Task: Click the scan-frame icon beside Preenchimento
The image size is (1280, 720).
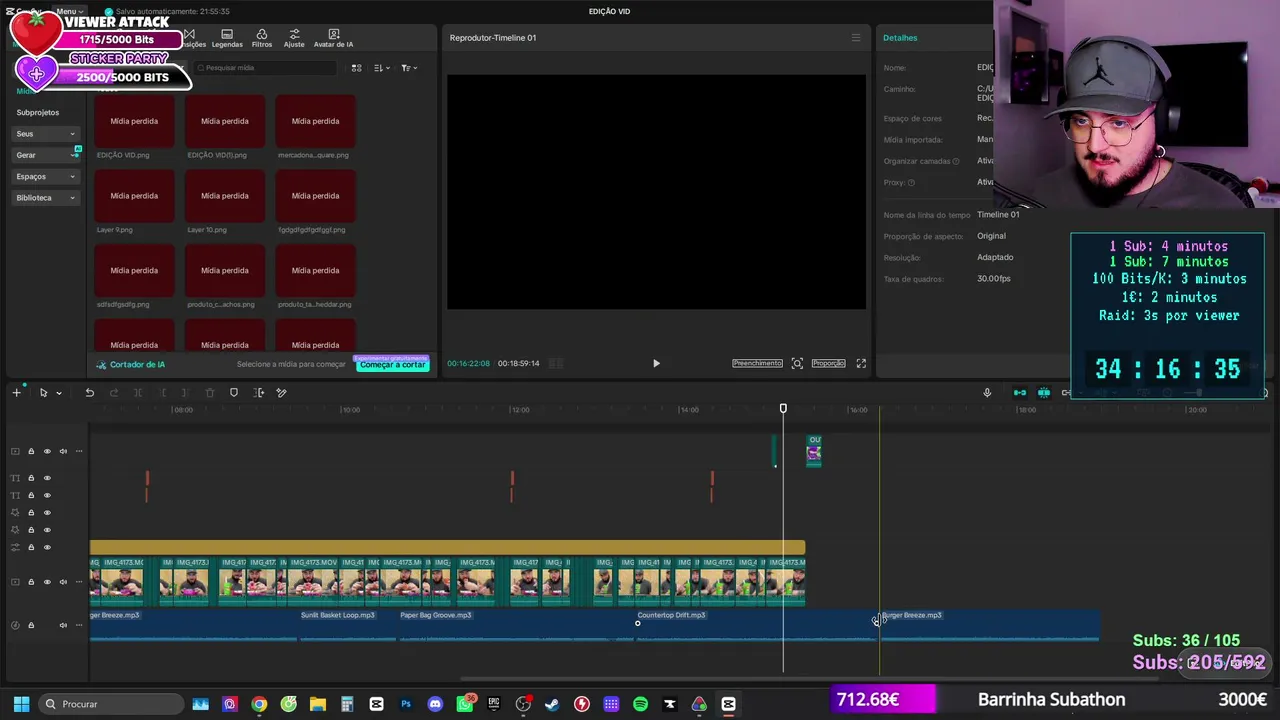Action: tap(797, 363)
